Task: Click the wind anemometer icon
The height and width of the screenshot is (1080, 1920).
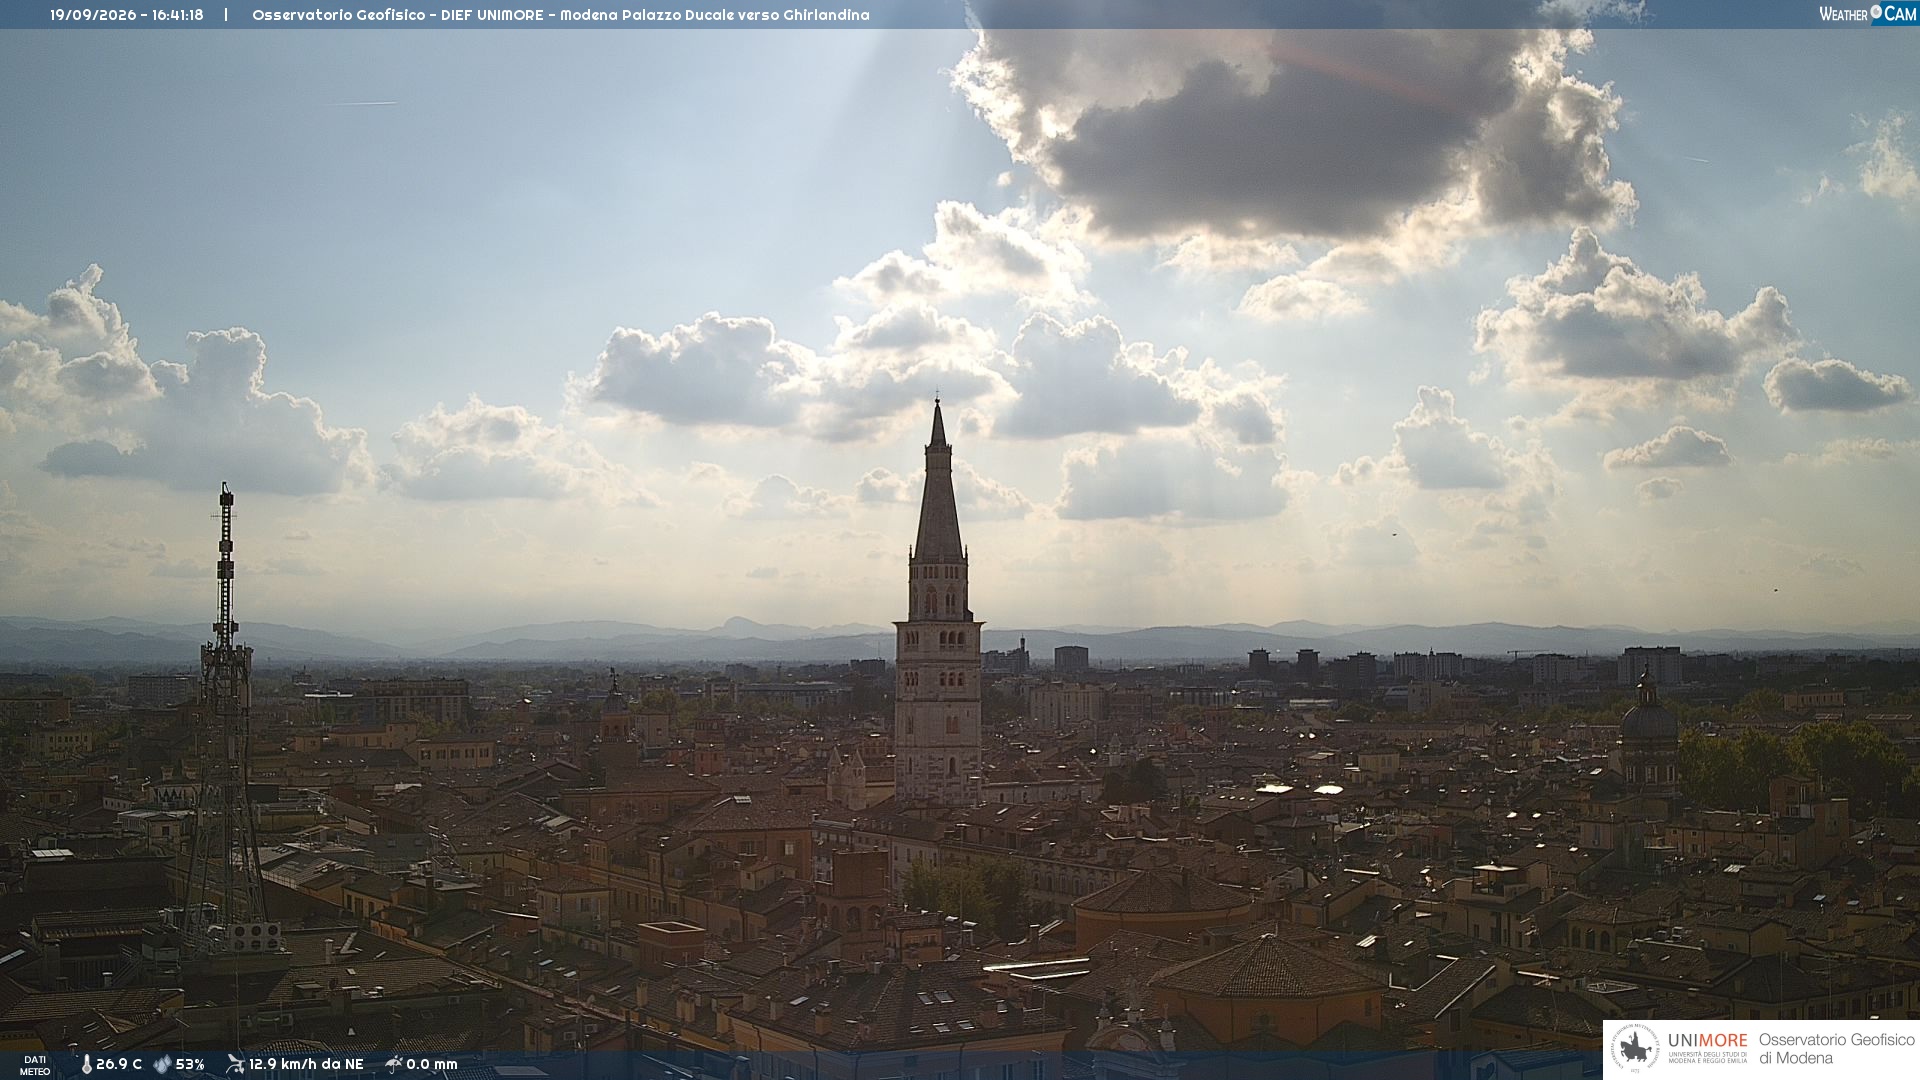Action: point(235,1064)
